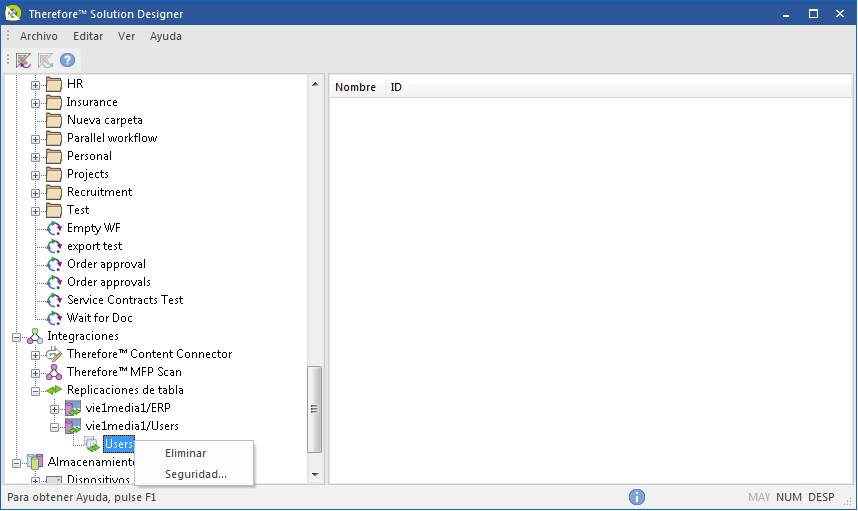Select the Wait for Doc label
Screen dimensions: 858x511
pos(100,318)
